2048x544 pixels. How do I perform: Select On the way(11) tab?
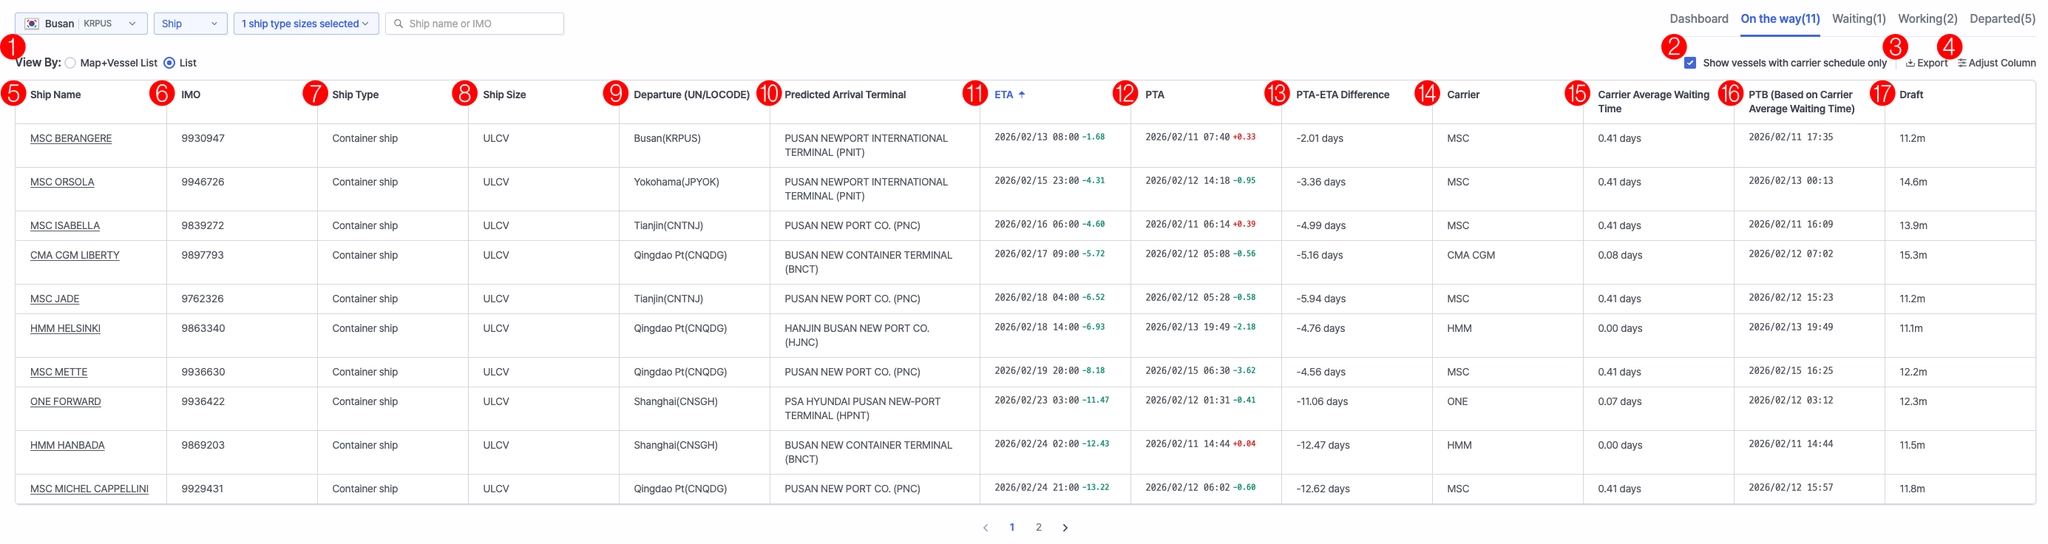coord(1780,19)
